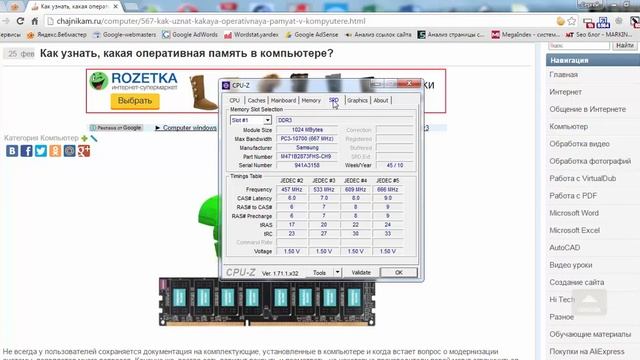Click the PC3-10700 max bandwidth value
The width and height of the screenshot is (640, 360).
[307, 139]
